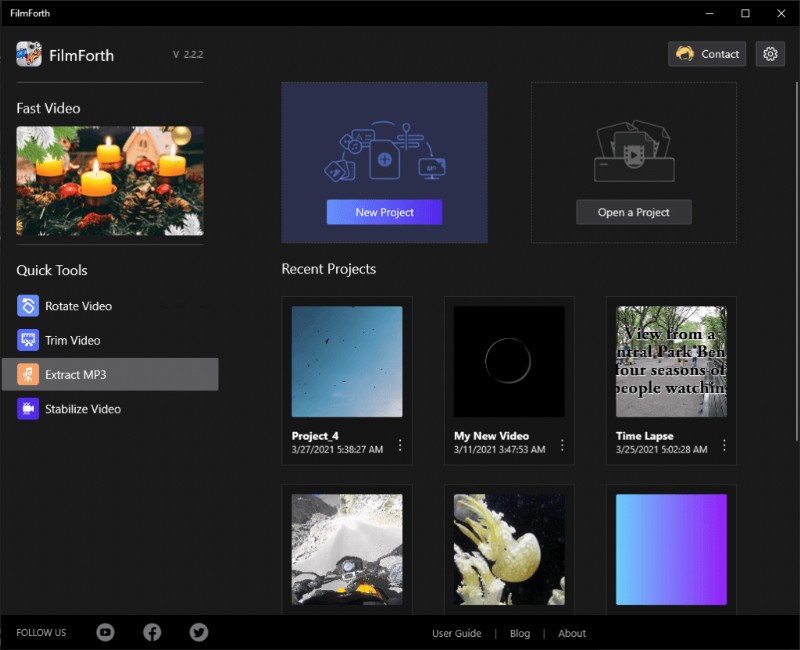The height and width of the screenshot is (650, 800).
Task: Open options menu for My New Video
Action: tap(562, 444)
